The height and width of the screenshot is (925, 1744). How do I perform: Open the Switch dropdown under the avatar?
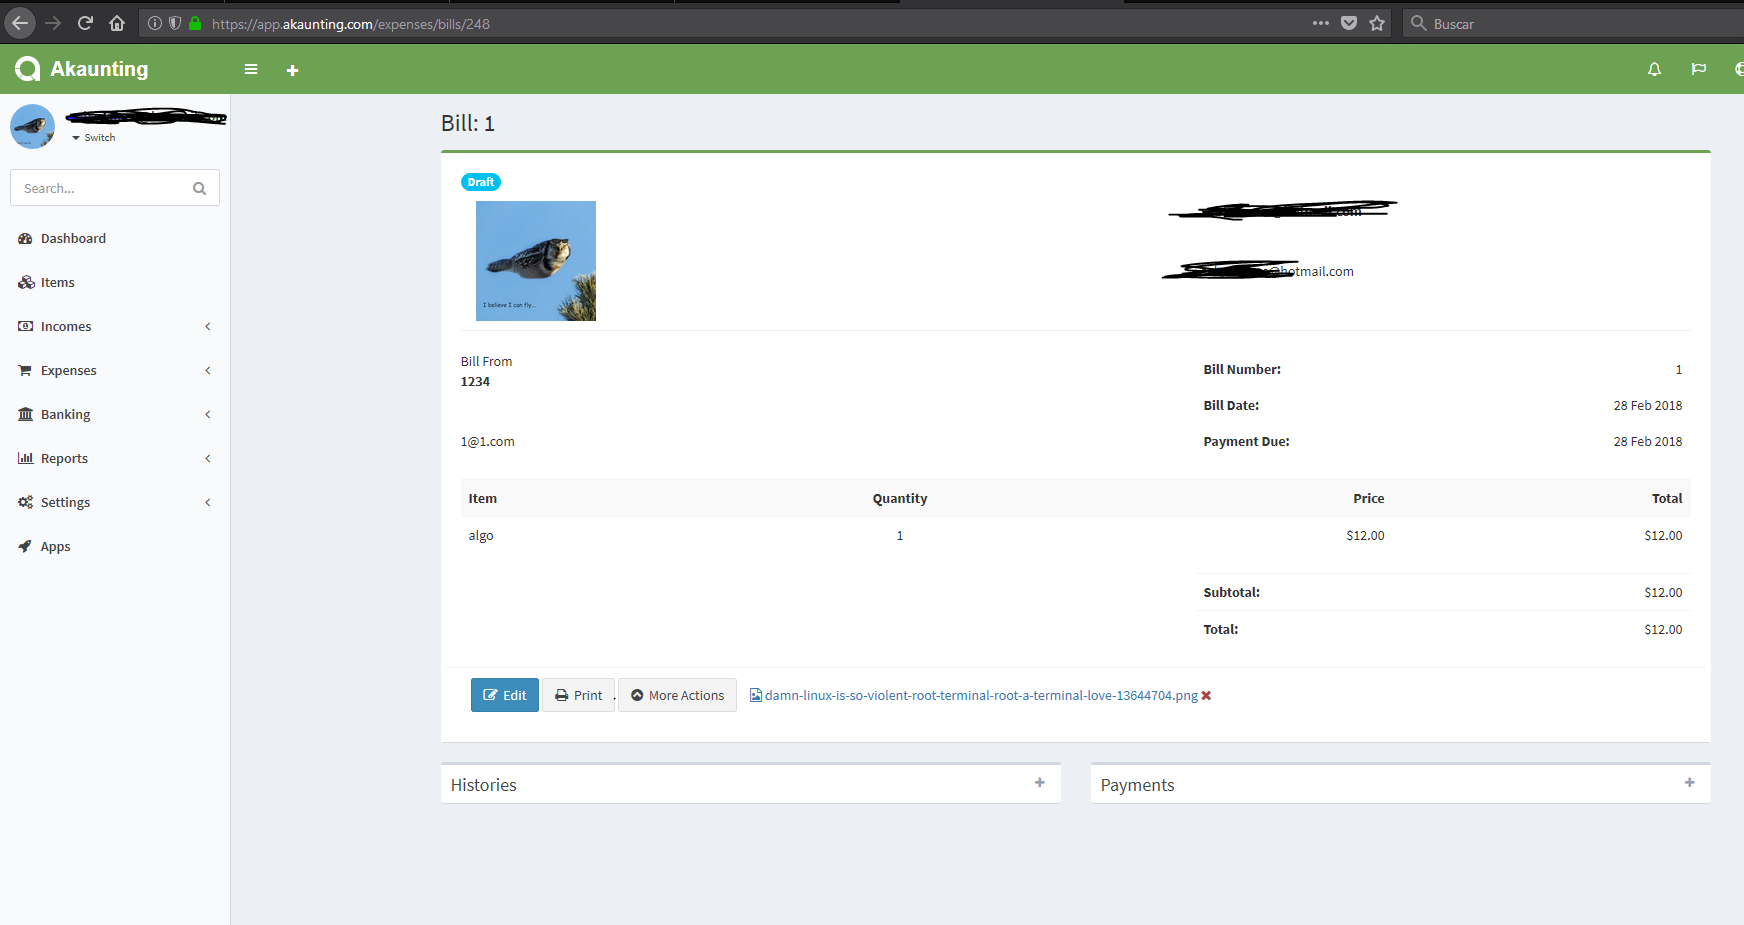coord(93,137)
